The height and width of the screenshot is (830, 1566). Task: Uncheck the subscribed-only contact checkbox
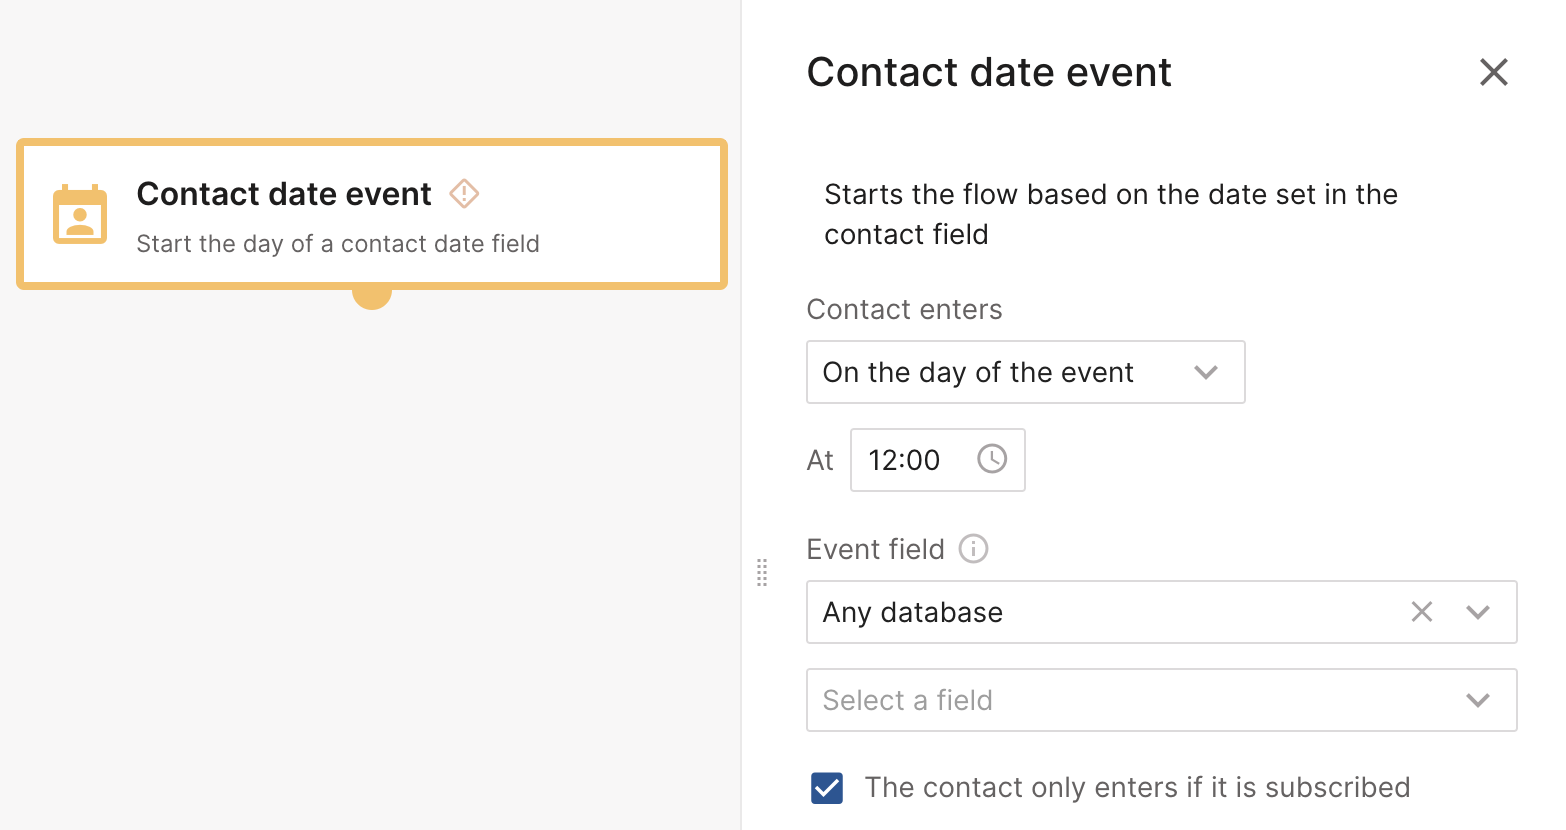tap(827, 788)
